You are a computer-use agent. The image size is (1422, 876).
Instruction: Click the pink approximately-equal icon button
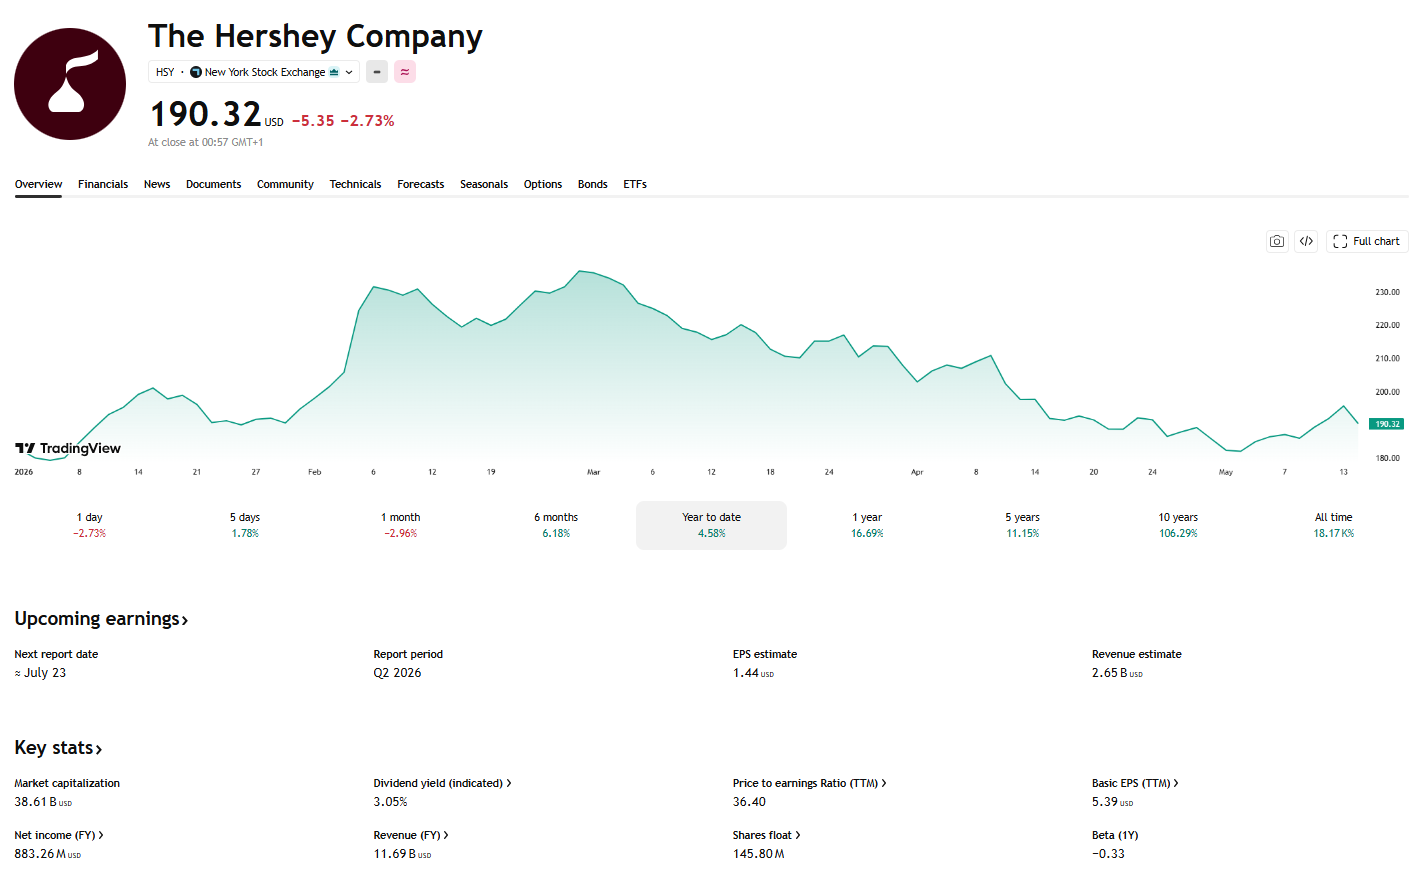pos(405,72)
